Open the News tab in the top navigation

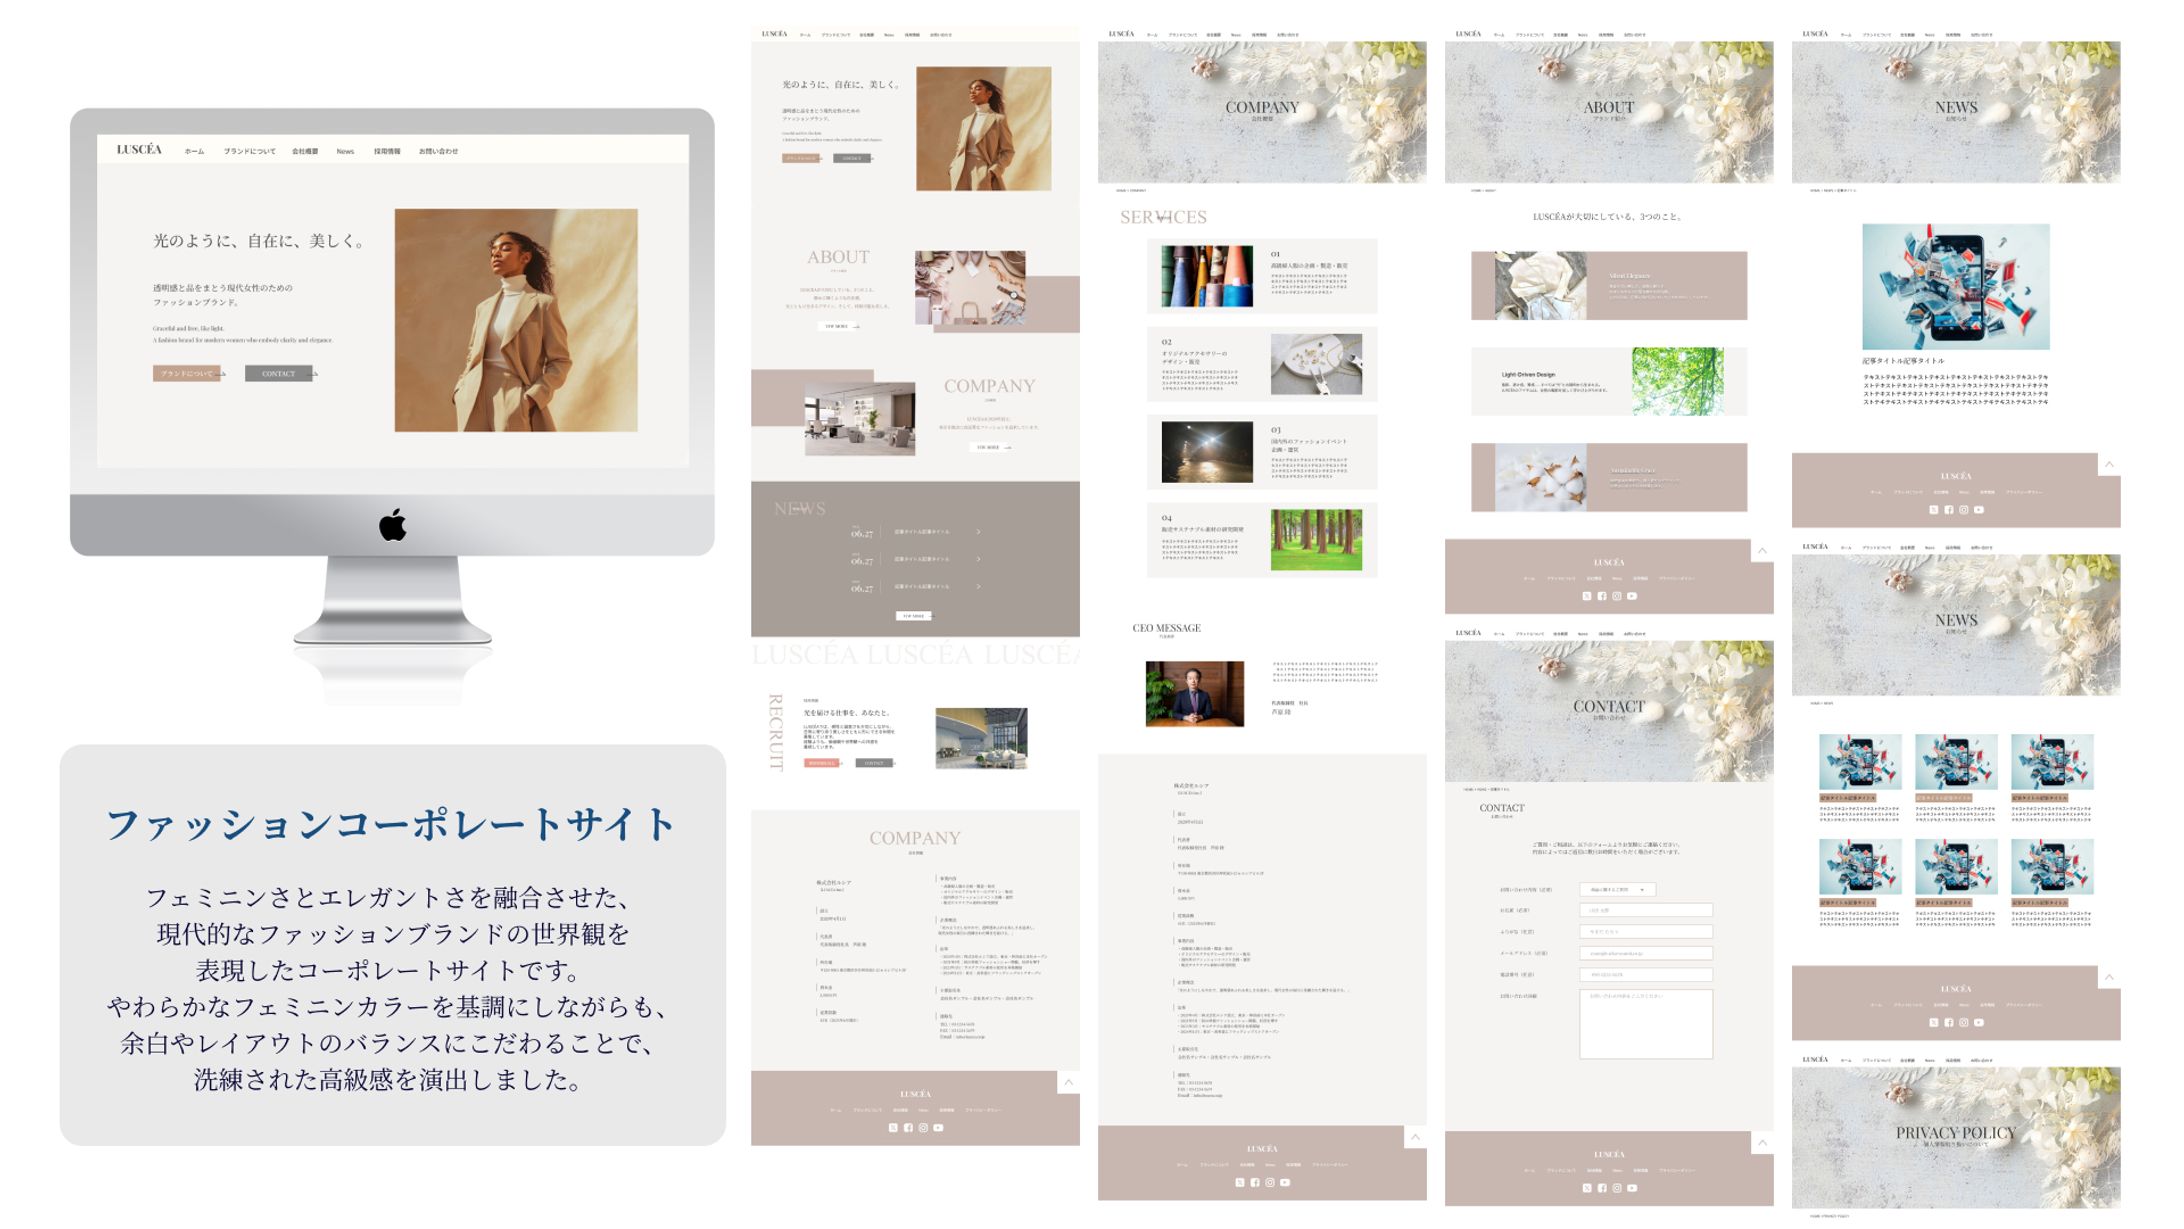[x=345, y=151]
